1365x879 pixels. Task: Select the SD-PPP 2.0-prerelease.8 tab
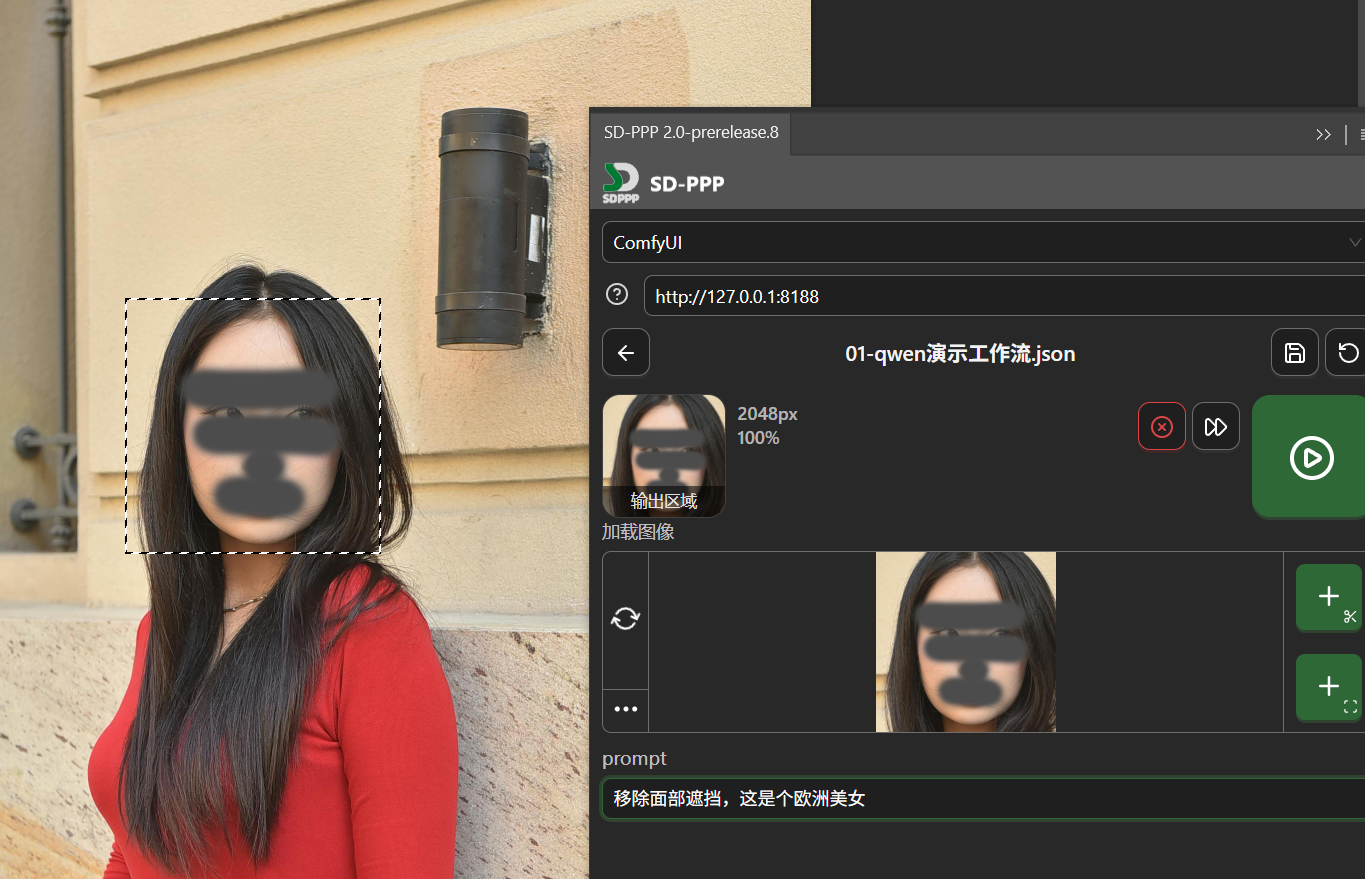click(691, 133)
